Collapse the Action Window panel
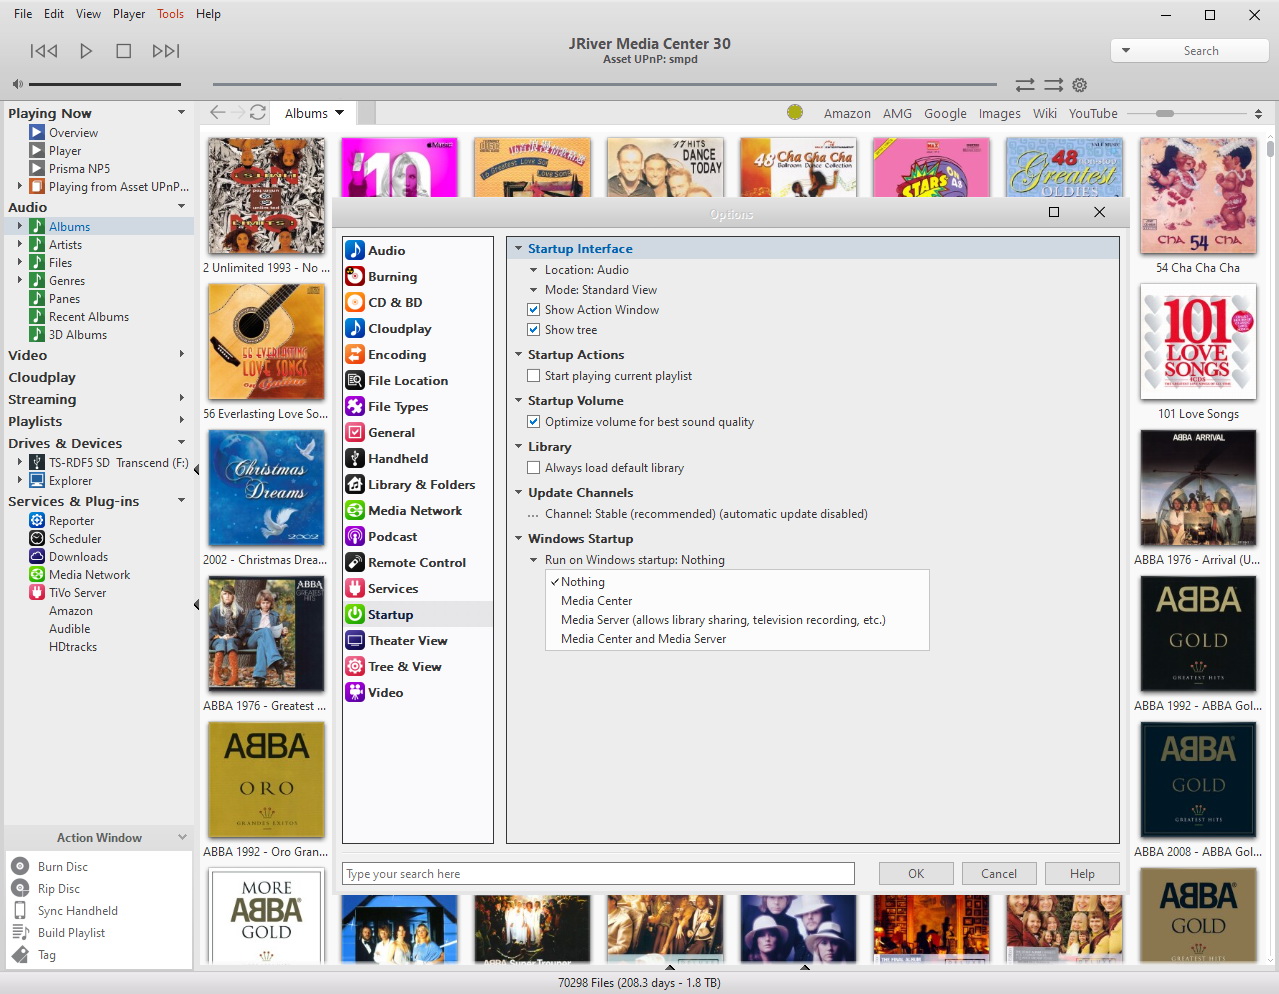Screen dimensions: 1279x994 (x=182, y=837)
